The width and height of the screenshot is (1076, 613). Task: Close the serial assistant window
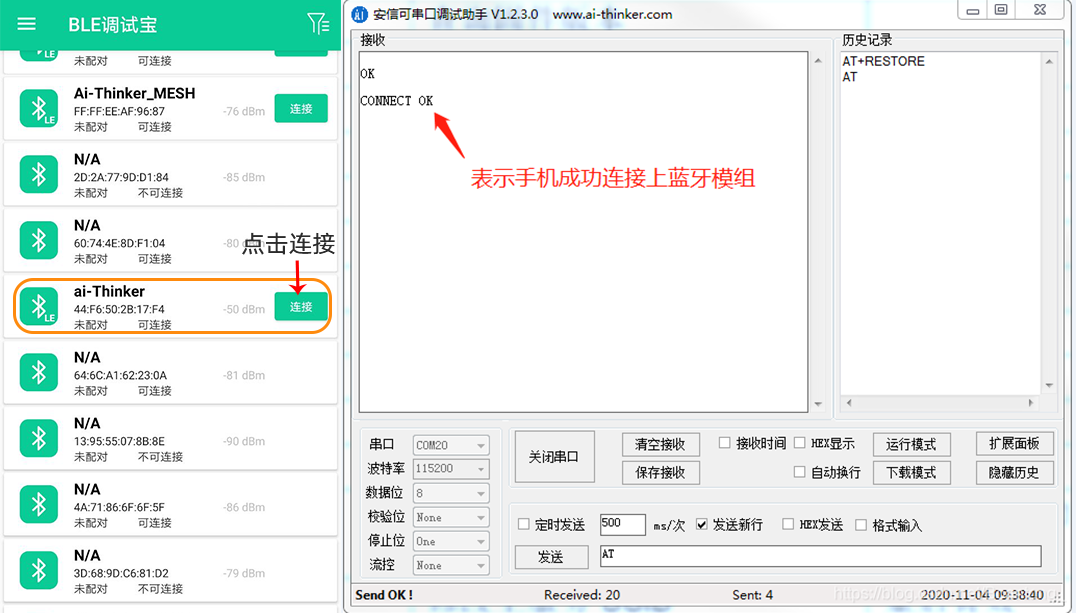click(1040, 10)
